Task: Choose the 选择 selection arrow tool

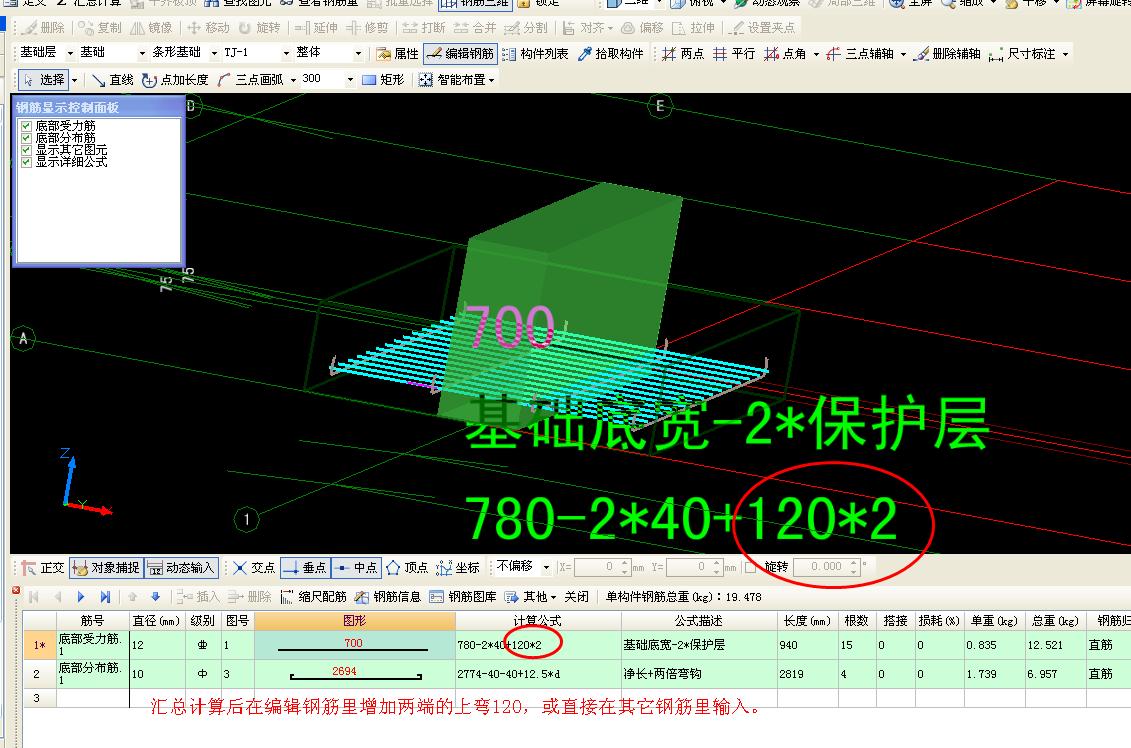Action: [43, 80]
